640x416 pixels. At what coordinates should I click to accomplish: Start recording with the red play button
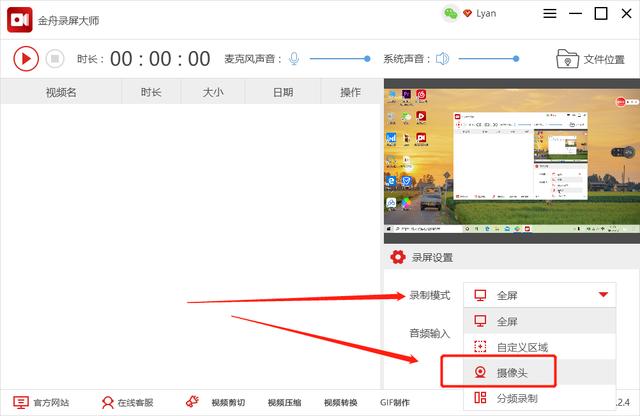tap(26, 59)
